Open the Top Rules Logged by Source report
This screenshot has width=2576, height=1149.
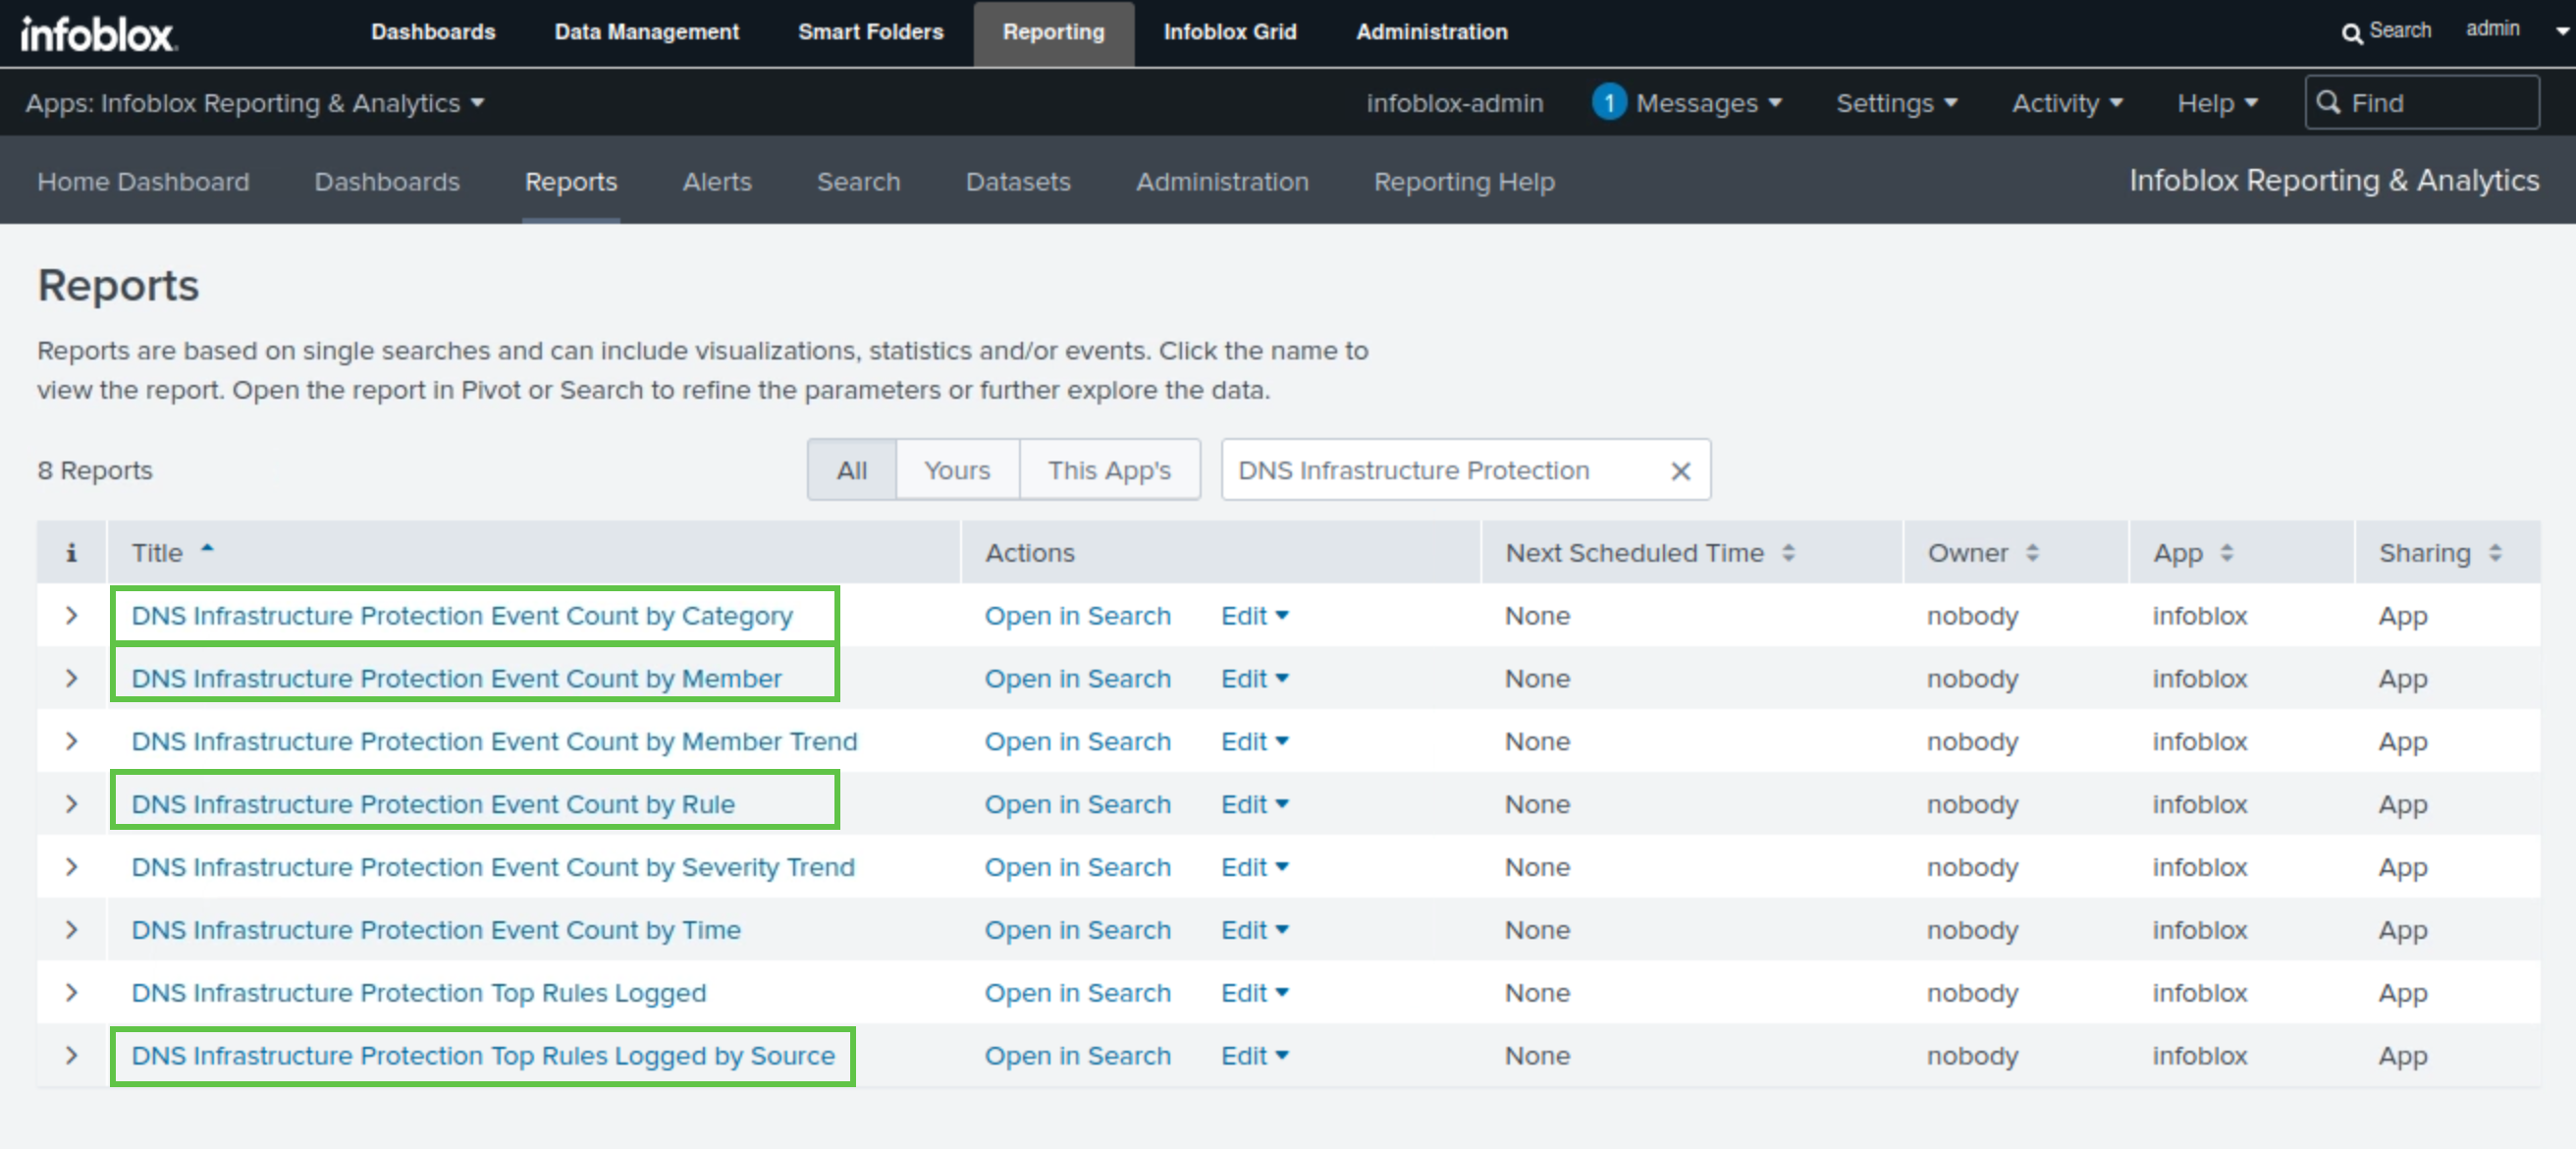pos(483,1057)
